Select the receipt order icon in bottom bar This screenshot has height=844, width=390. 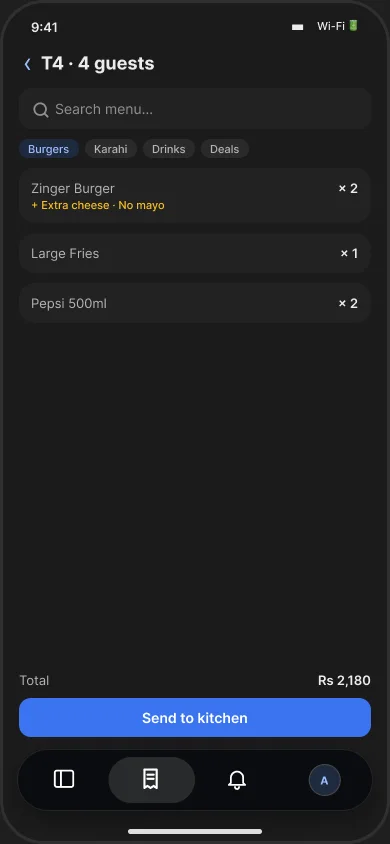[x=151, y=779]
